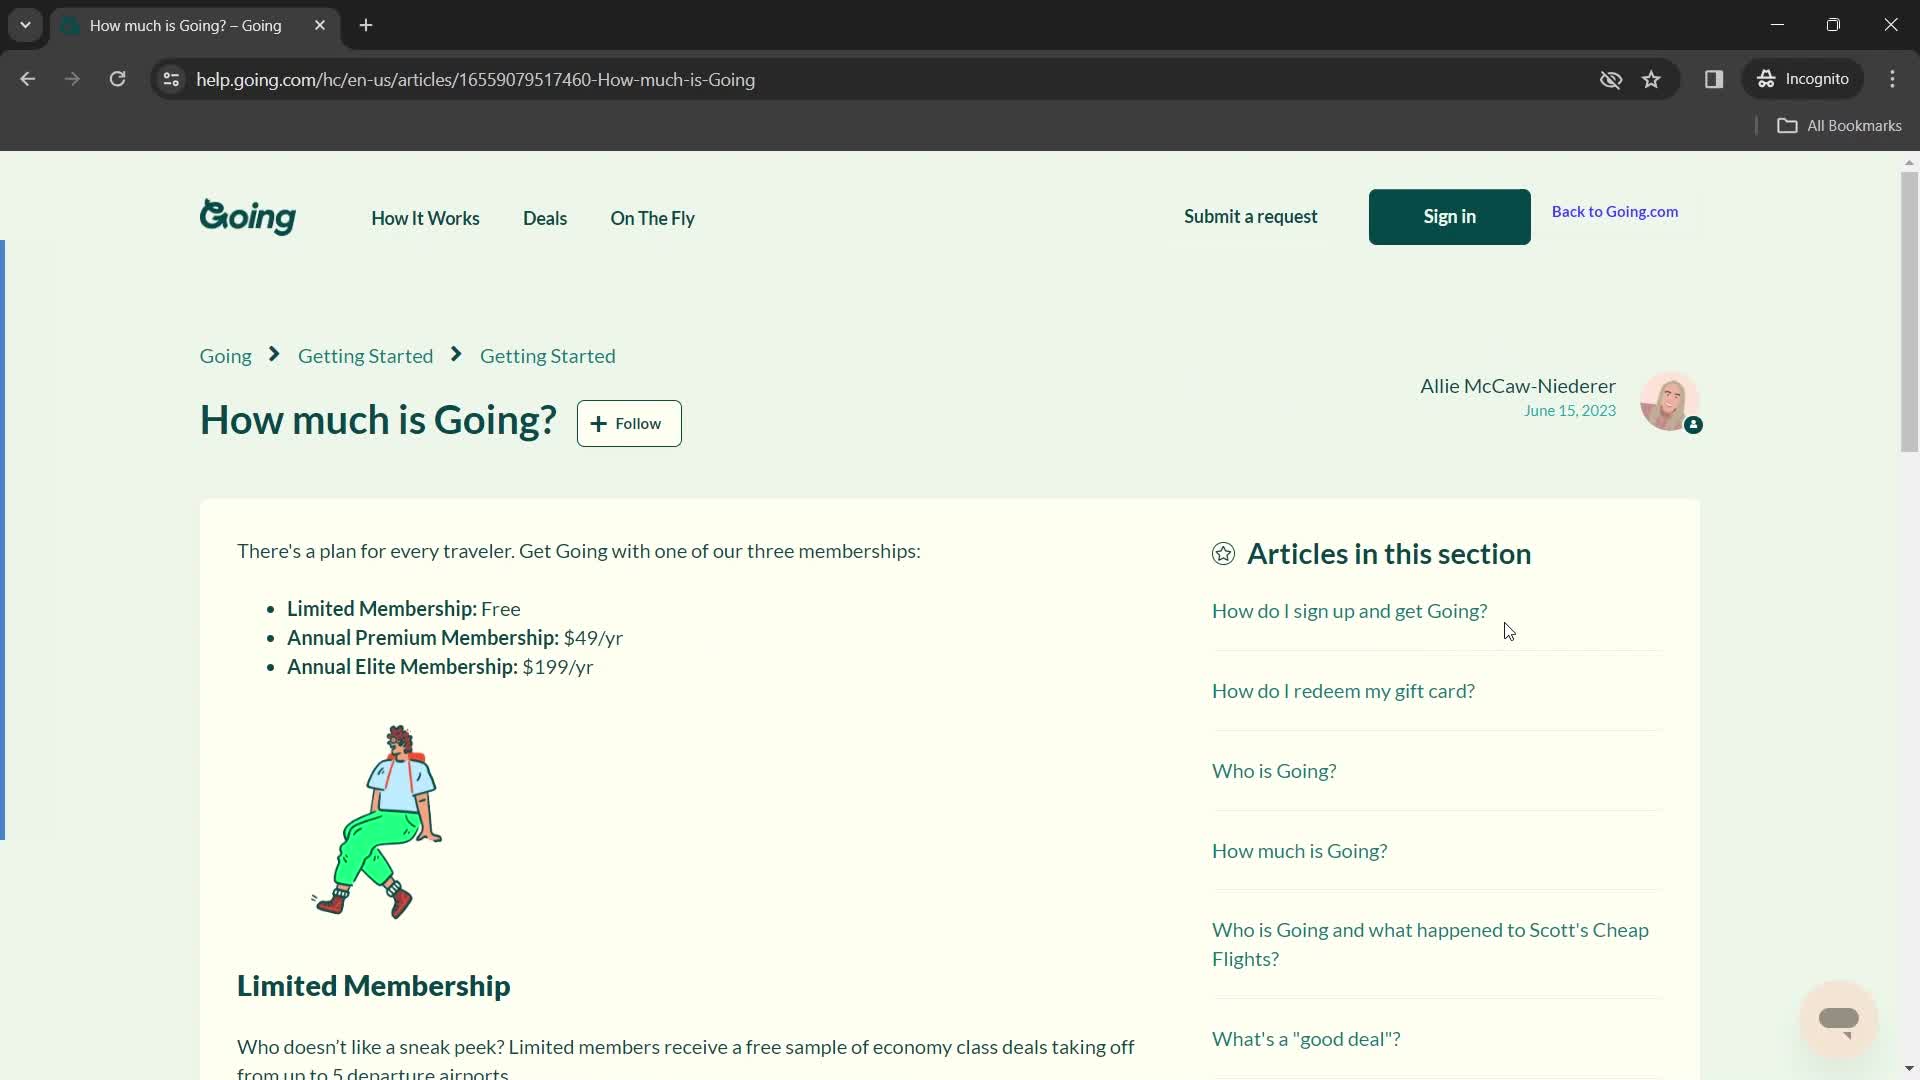The height and width of the screenshot is (1080, 1920).
Task: Click the scrollbar up arrow
Action: tap(1909, 161)
